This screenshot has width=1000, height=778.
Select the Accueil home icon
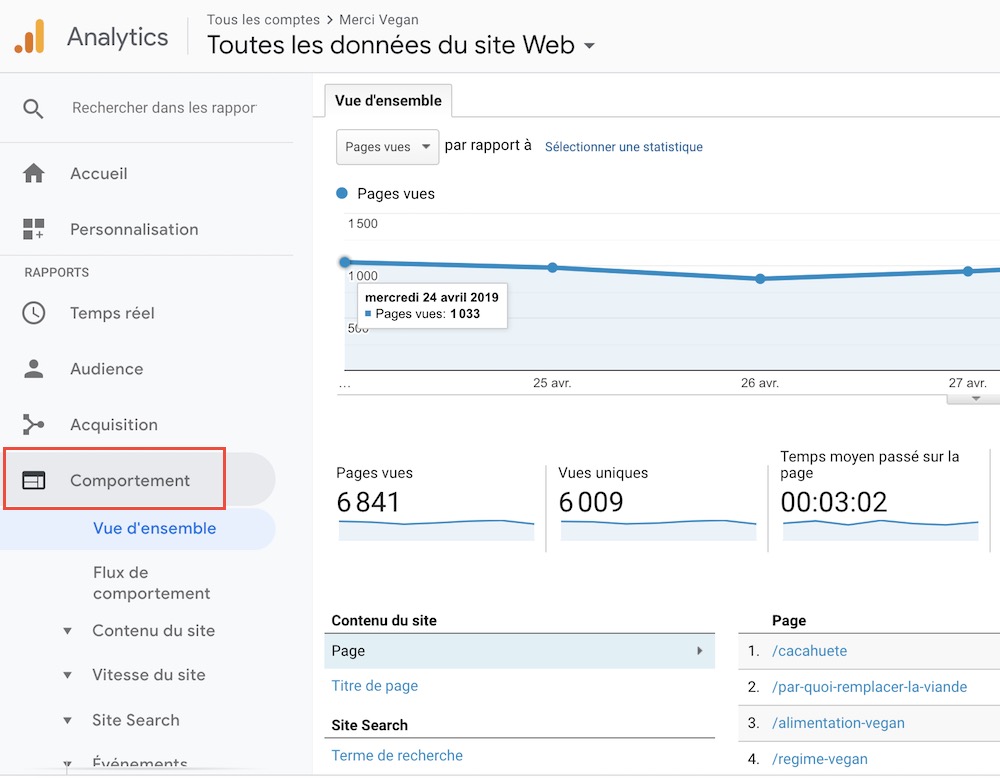(x=33, y=172)
